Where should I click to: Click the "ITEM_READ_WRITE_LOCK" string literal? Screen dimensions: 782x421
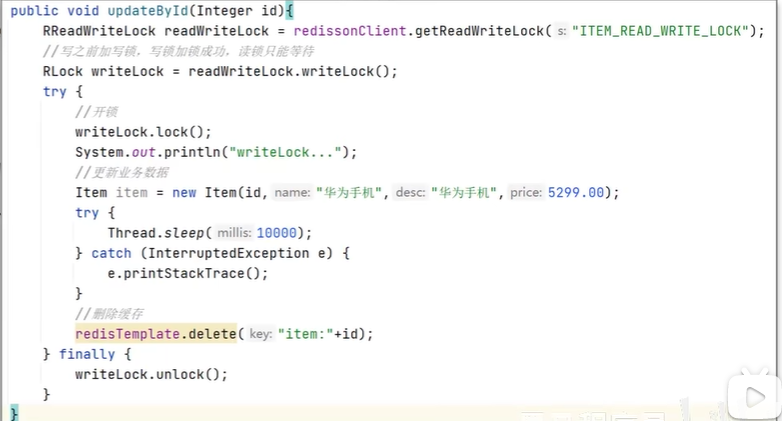(x=660, y=31)
